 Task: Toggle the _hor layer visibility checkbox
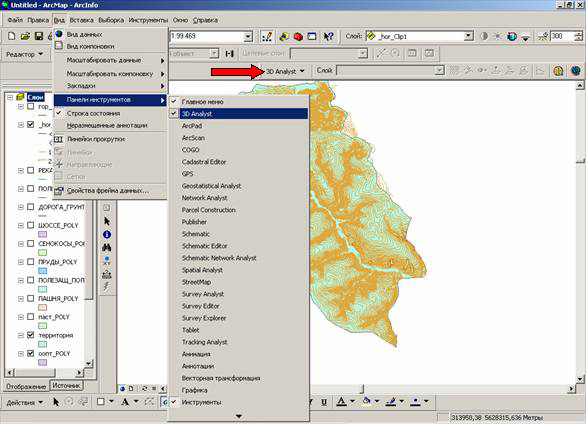point(31,124)
